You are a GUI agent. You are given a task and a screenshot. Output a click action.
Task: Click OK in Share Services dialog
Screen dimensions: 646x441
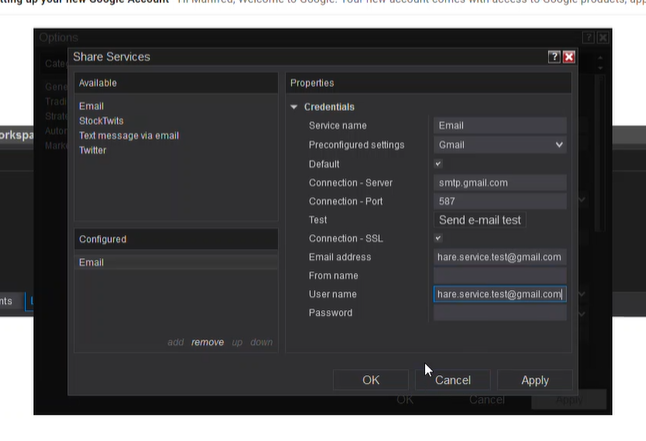click(371, 380)
